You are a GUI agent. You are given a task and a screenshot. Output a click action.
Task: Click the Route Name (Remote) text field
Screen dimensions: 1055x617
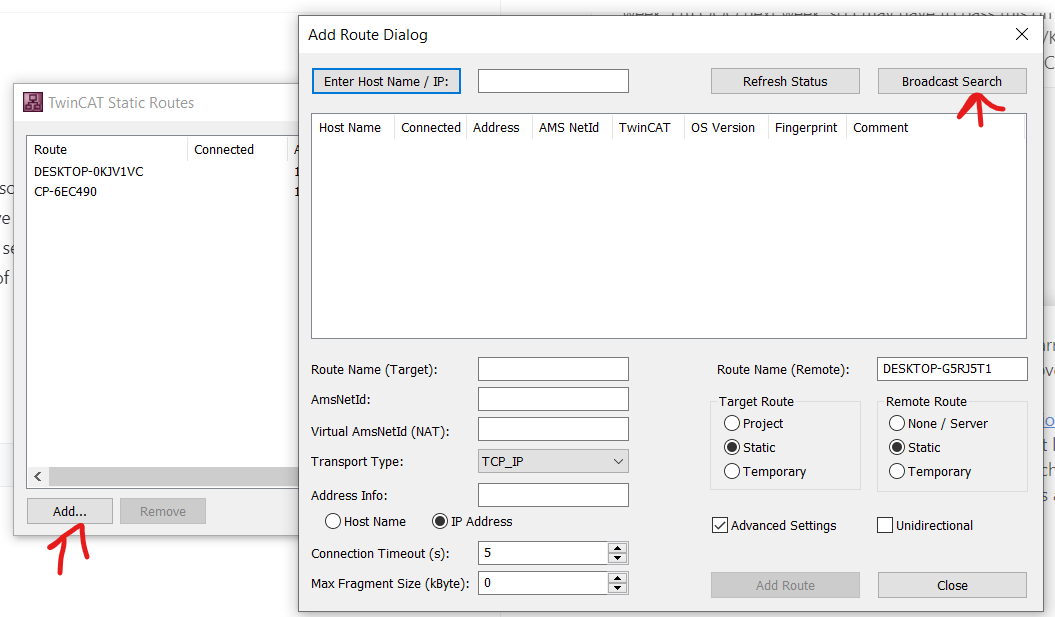951,369
